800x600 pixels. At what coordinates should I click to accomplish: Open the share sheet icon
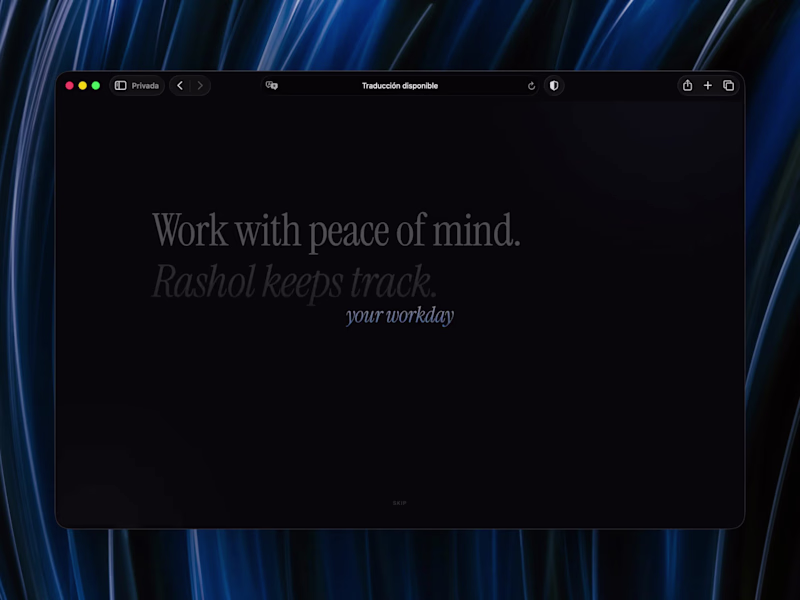coord(687,85)
